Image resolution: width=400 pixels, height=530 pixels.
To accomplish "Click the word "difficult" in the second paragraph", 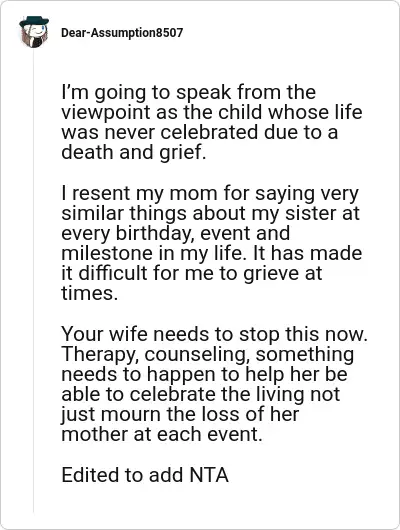I will pos(114,273).
